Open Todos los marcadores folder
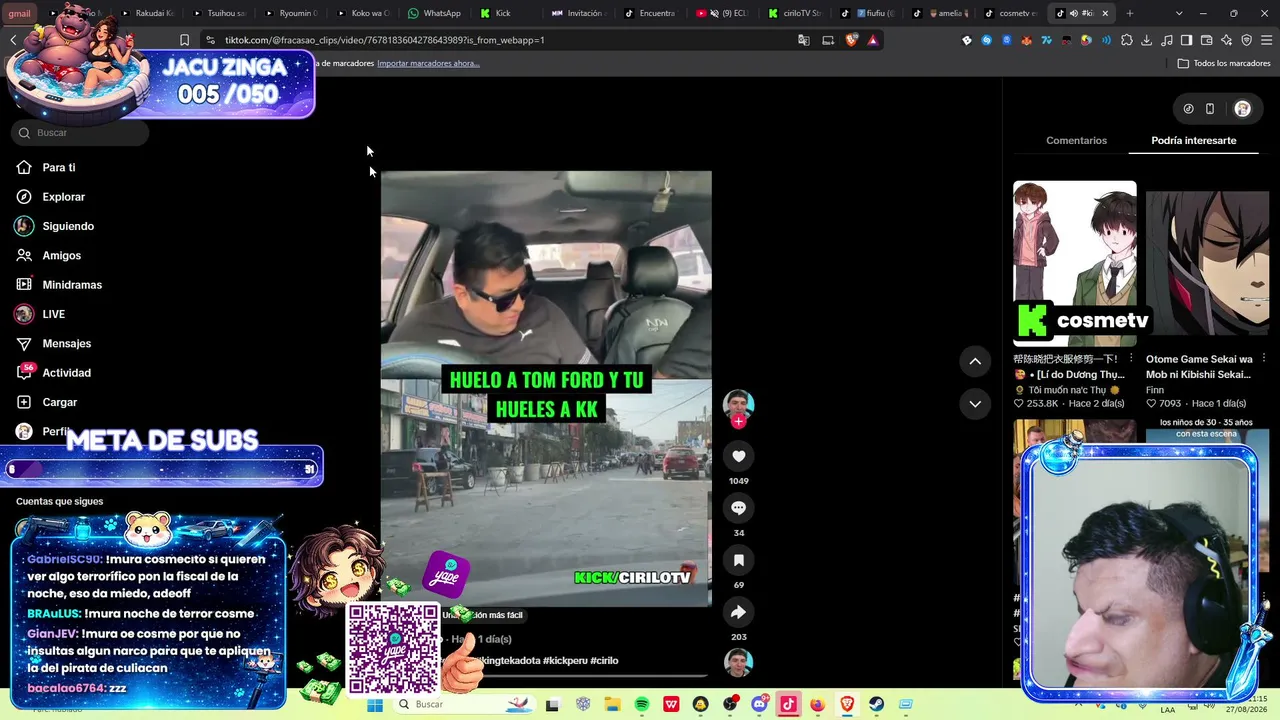 (x=1224, y=63)
